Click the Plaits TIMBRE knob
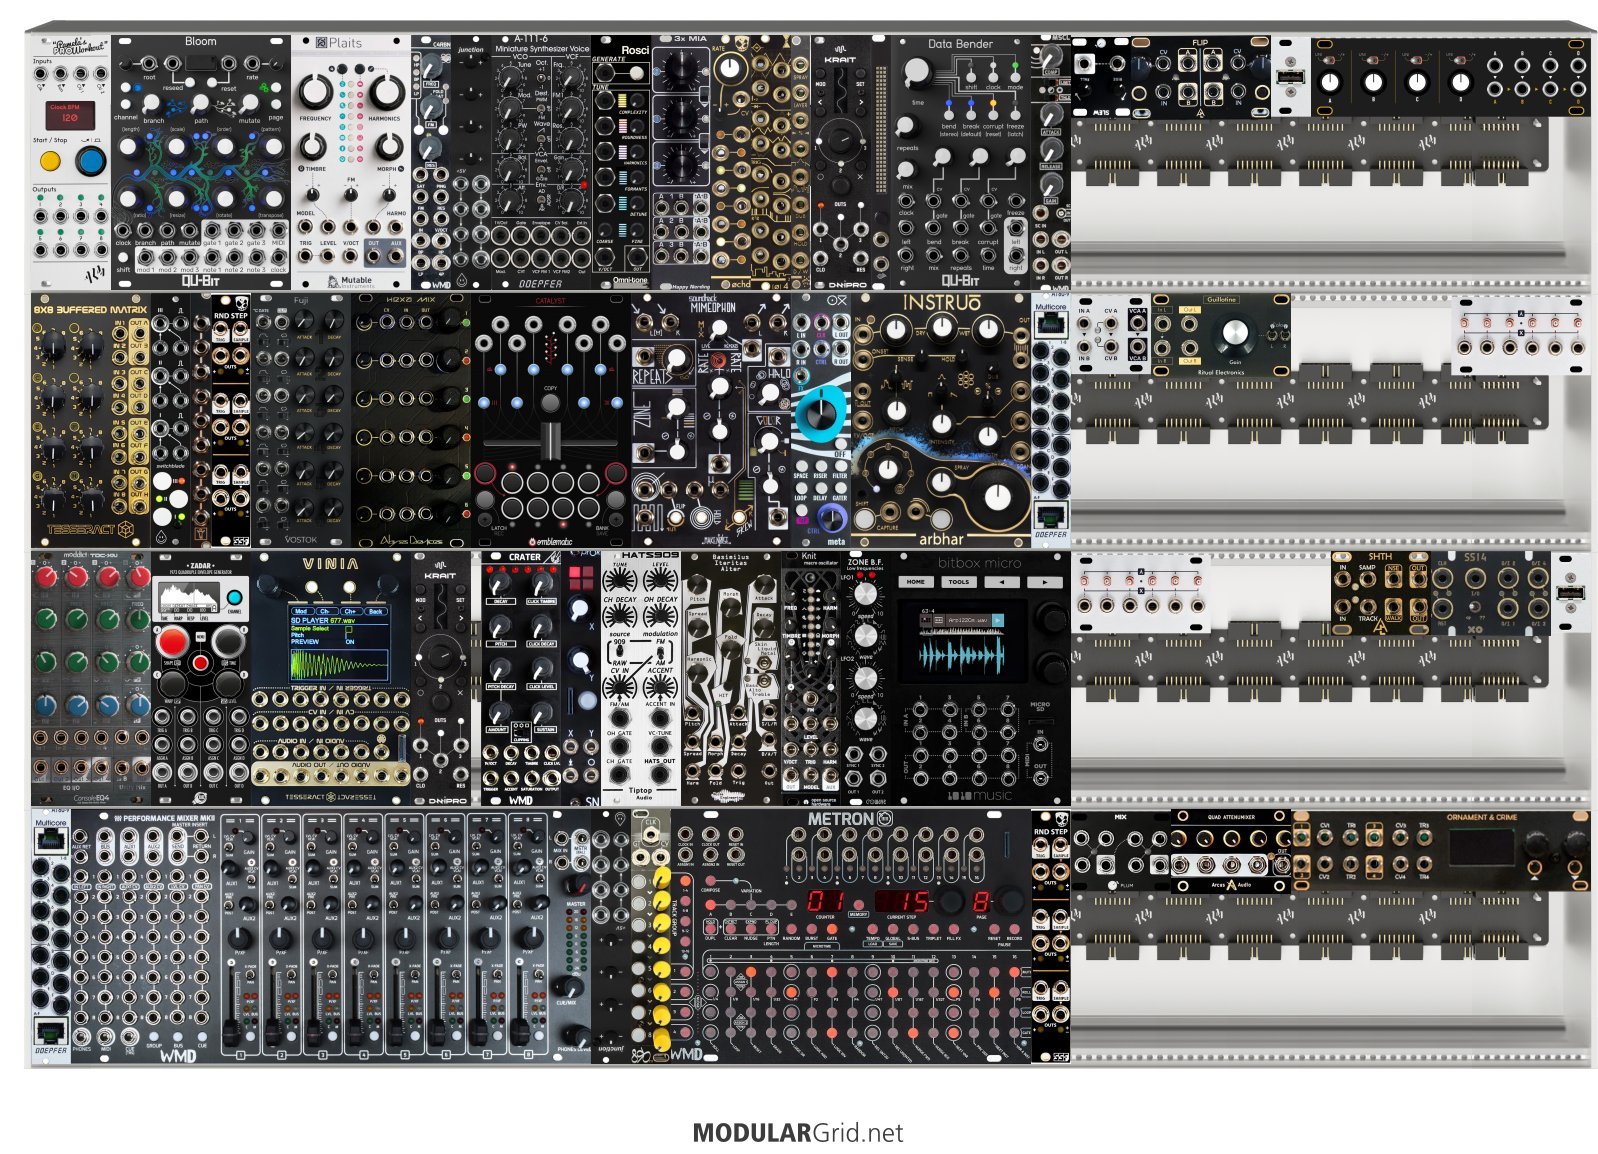Screen dimensions: 1598x1154 313,147
